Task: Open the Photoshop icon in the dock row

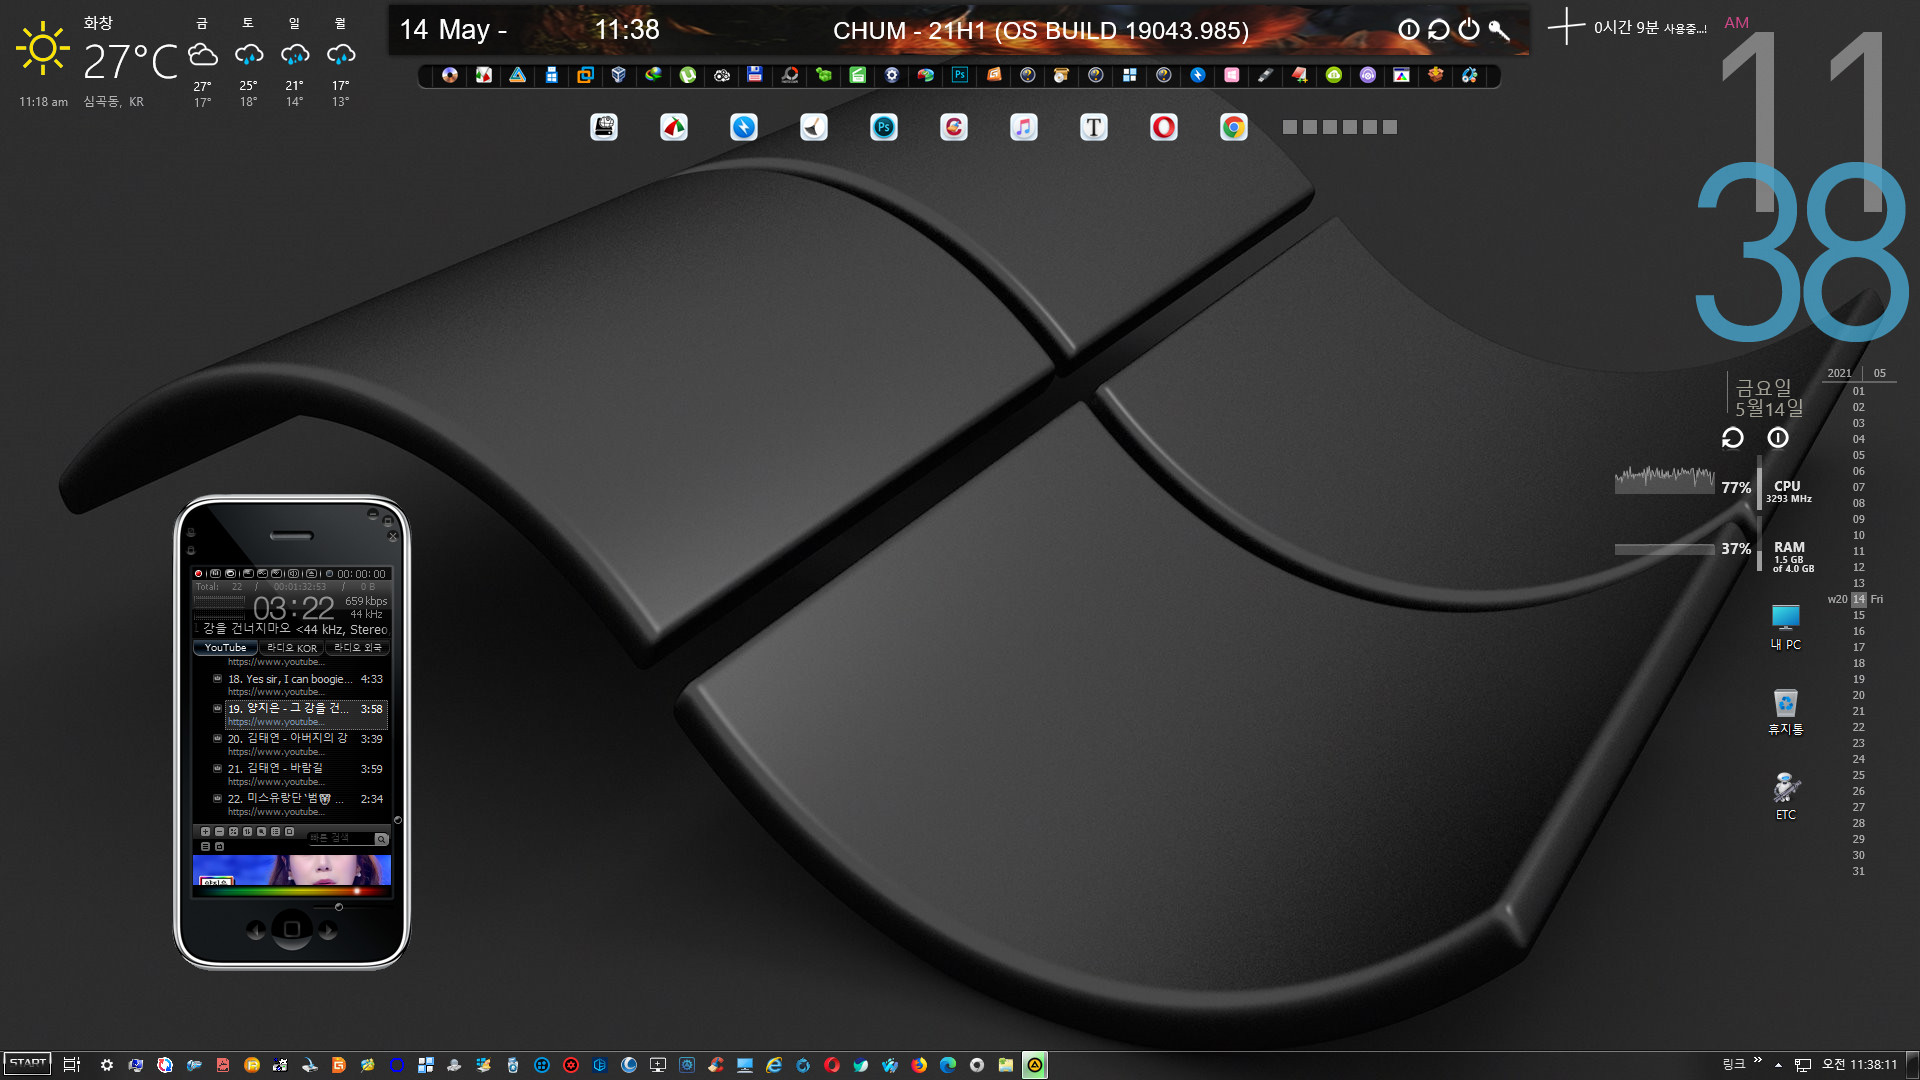Action: point(884,127)
